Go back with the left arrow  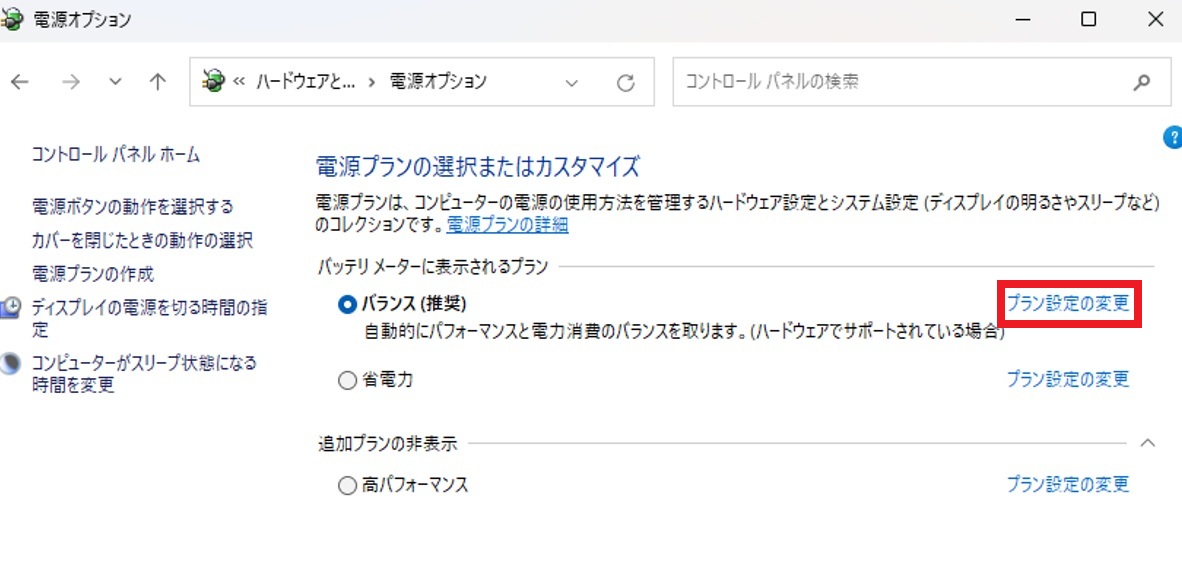click(x=20, y=82)
